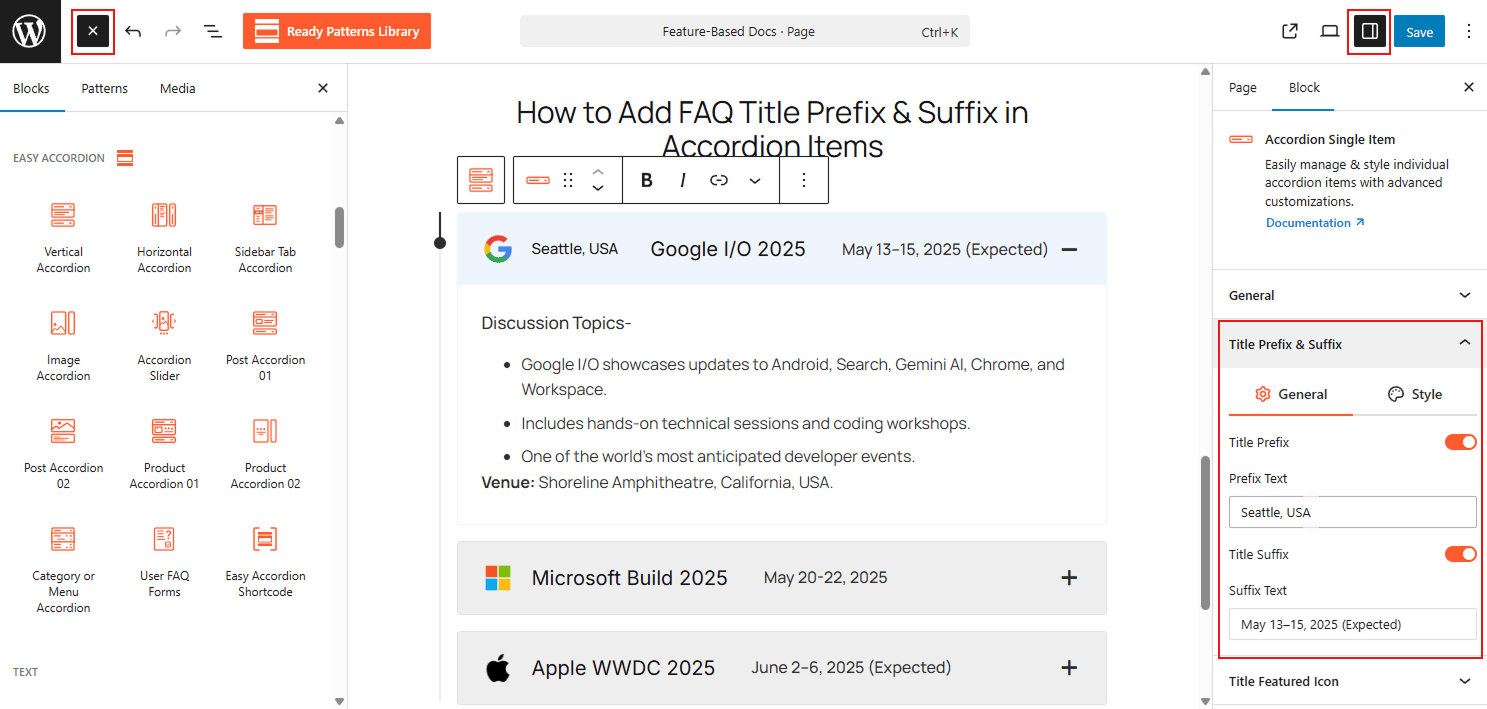Click the Undo arrow in the toolbar

click(133, 31)
